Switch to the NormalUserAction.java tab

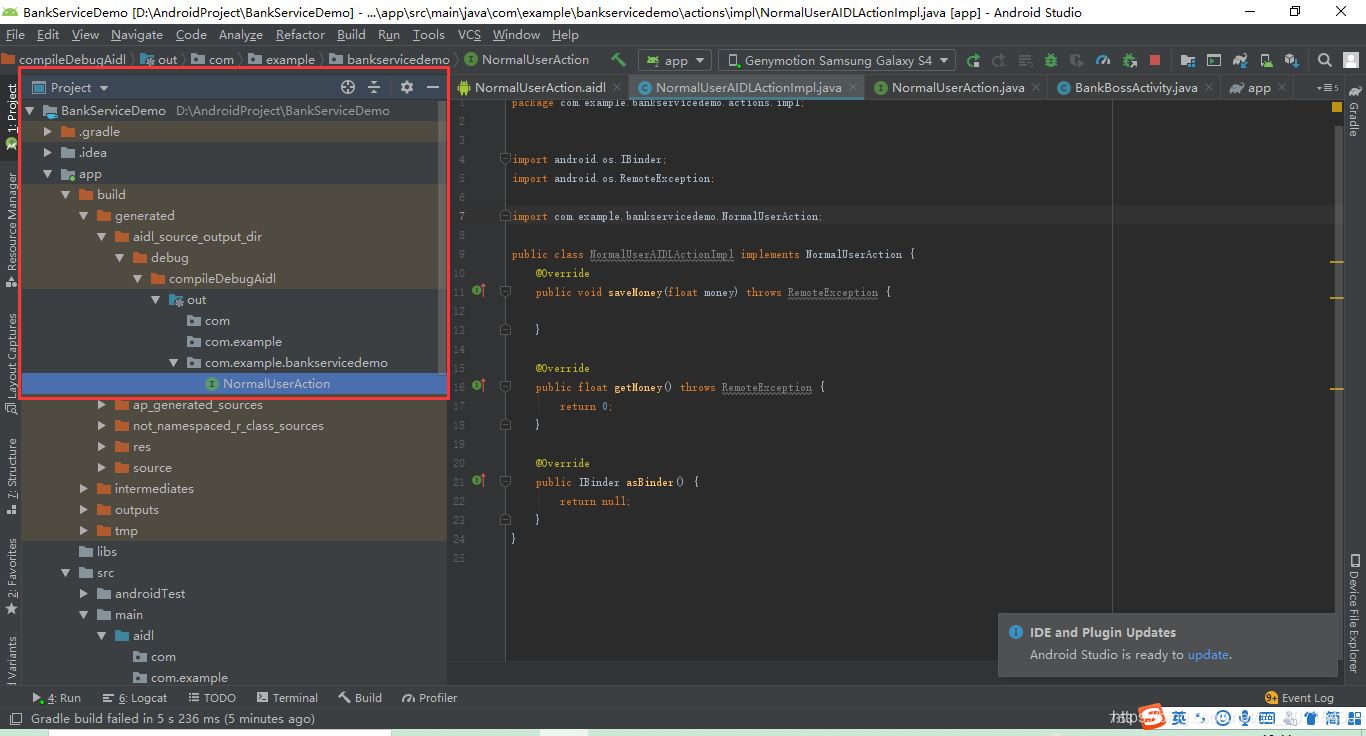pyautogui.click(x=957, y=88)
